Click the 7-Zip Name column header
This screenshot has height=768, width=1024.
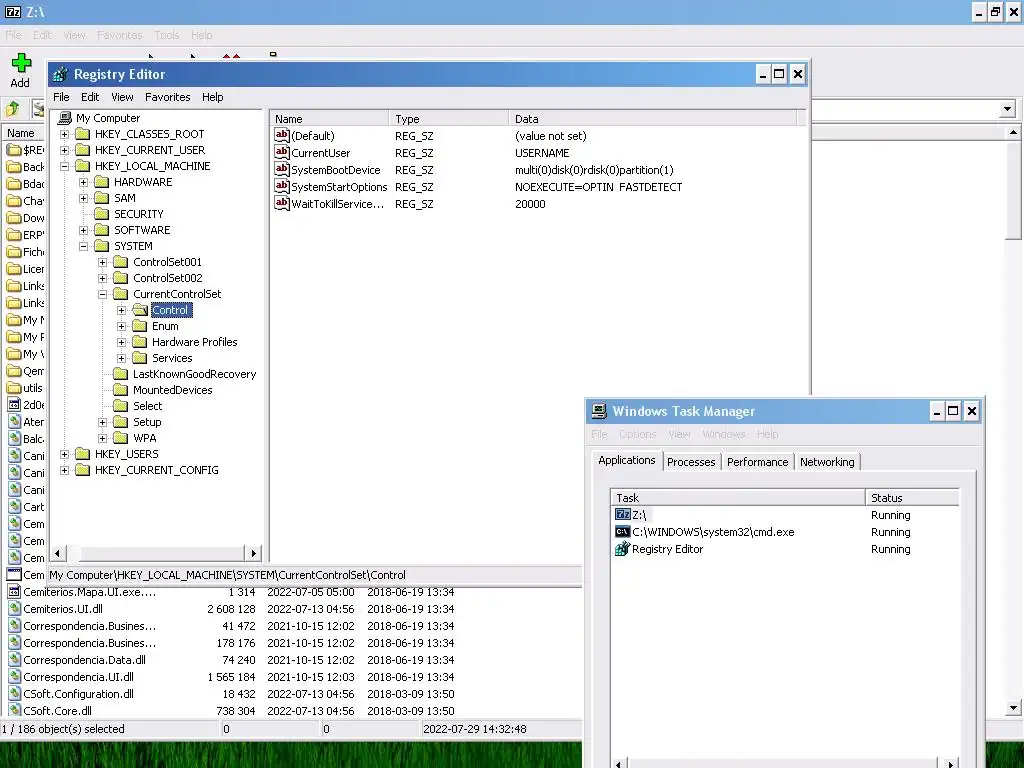tap(24, 133)
